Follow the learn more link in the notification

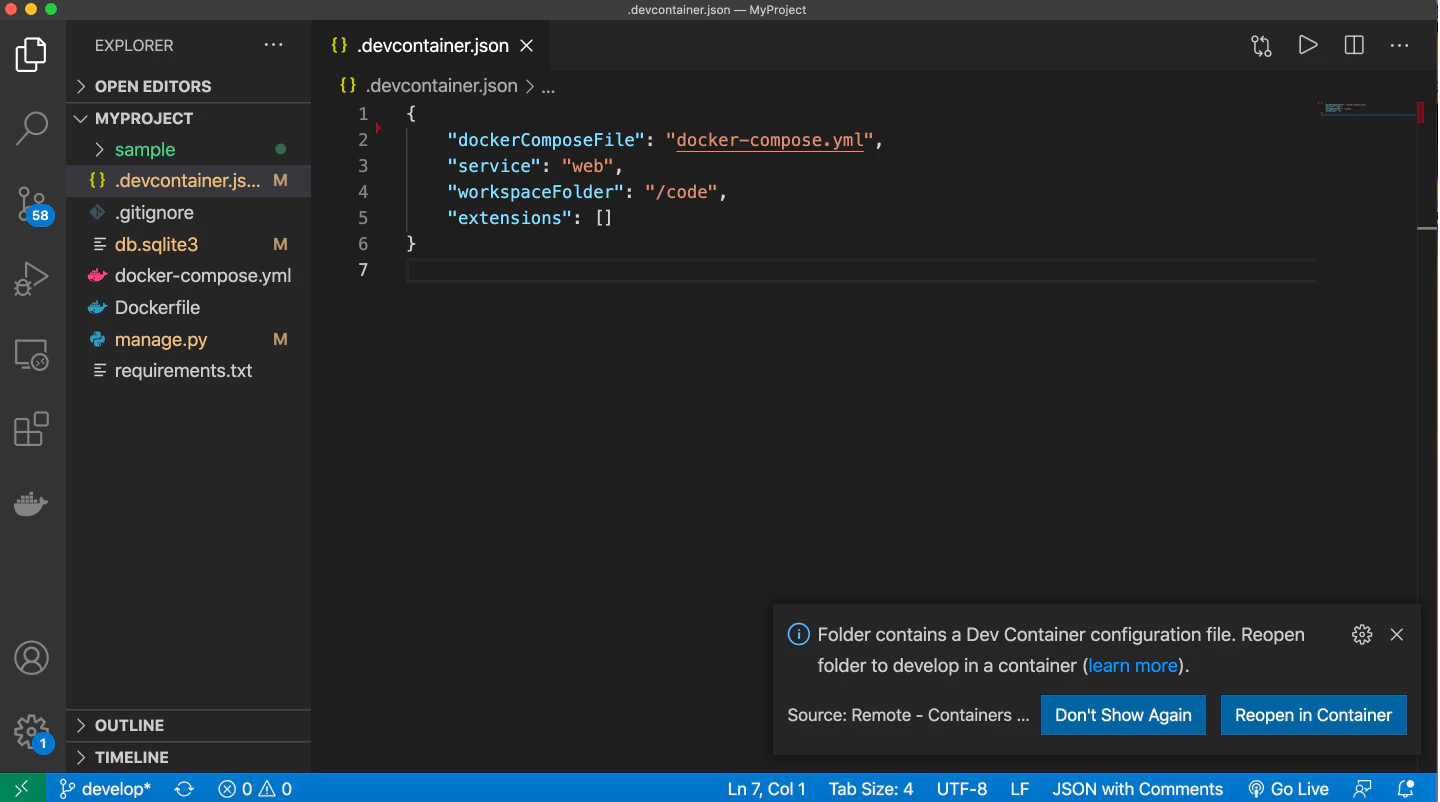1134,666
